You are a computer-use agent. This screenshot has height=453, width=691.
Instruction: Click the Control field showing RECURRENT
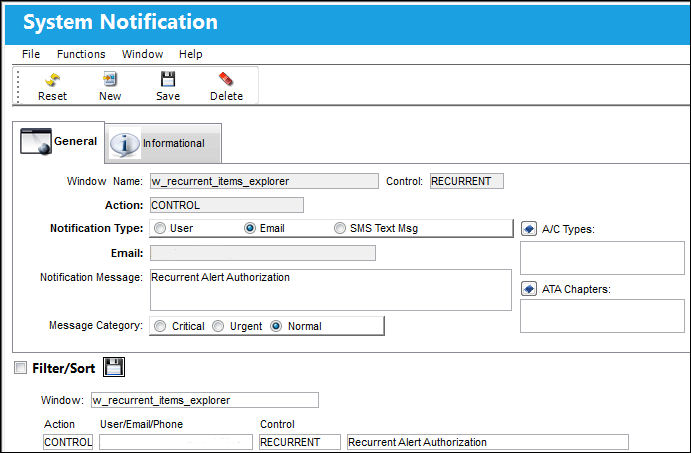point(467,181)
